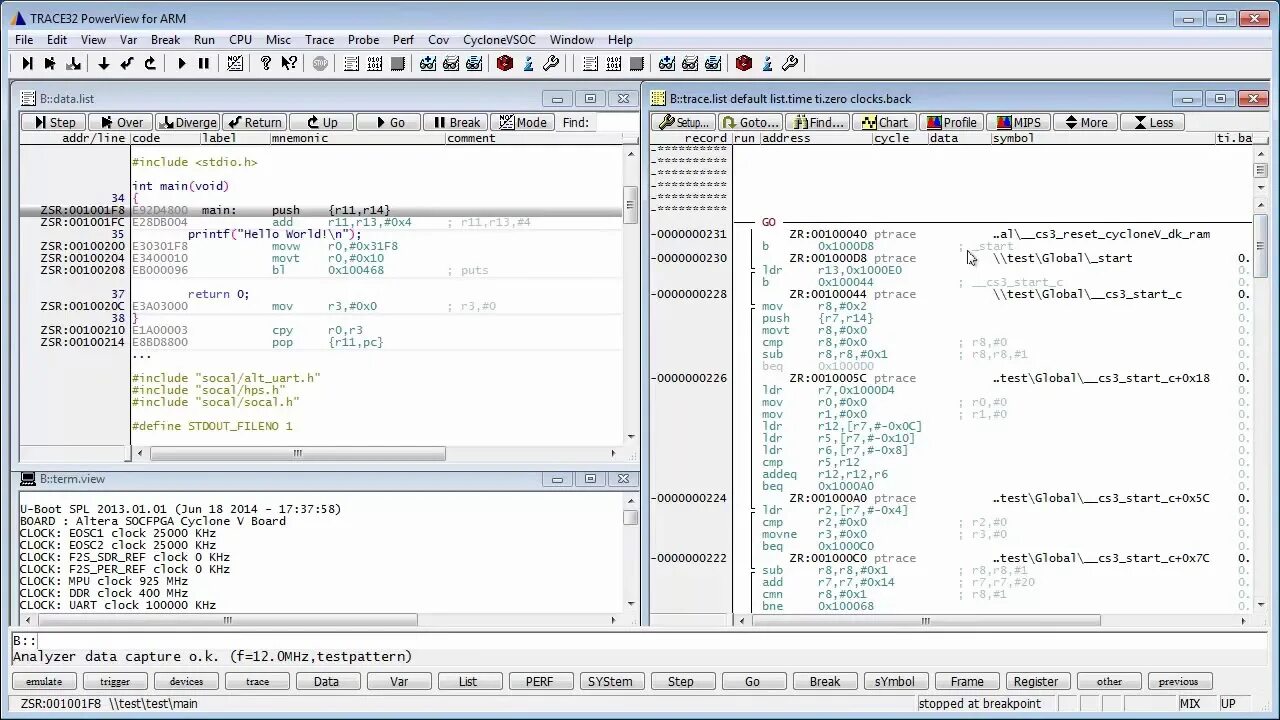
Task: Click the Step Over icon in main toolbar
Action: (x=50, y=63)
